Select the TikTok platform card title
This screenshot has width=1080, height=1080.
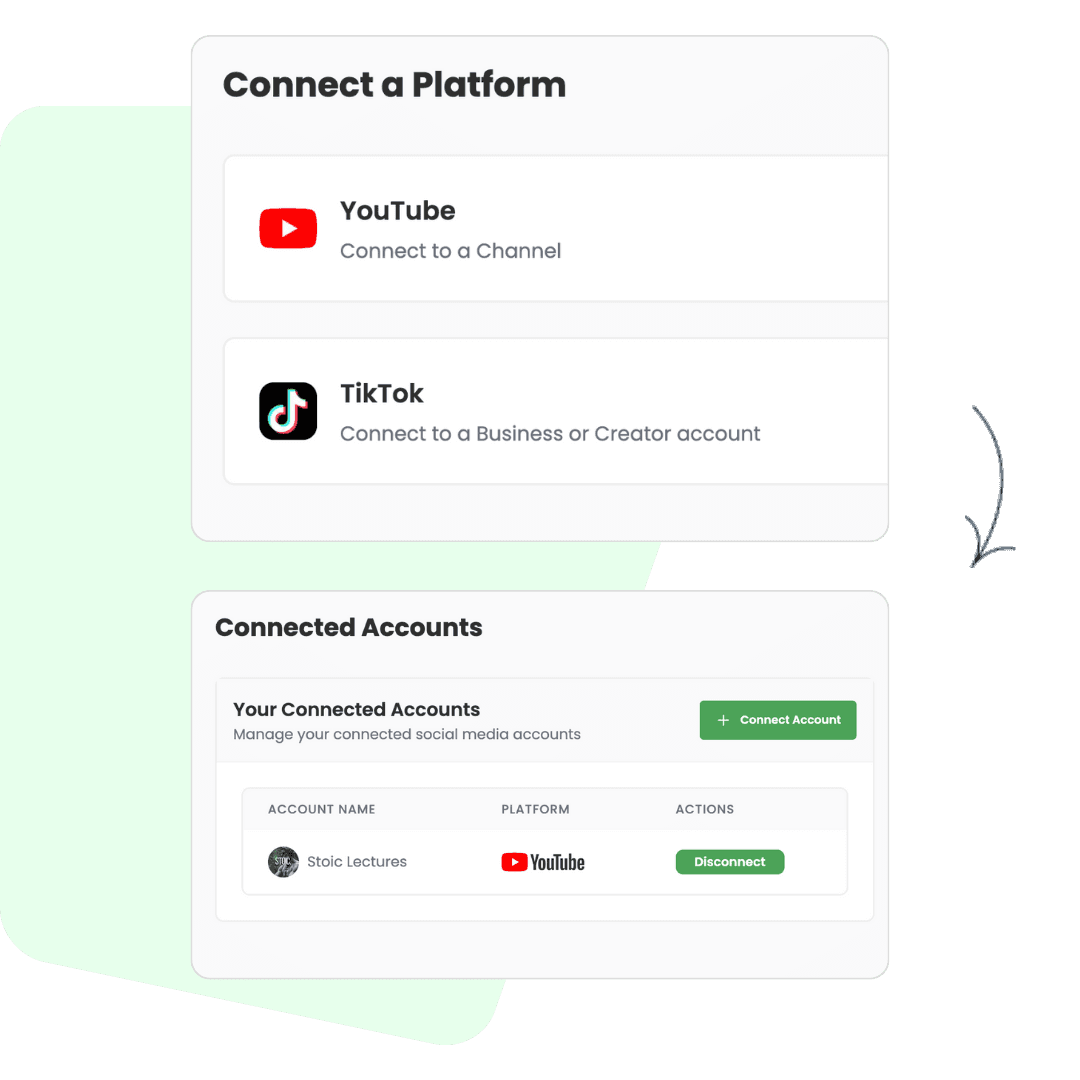click(x=382, y=394)
